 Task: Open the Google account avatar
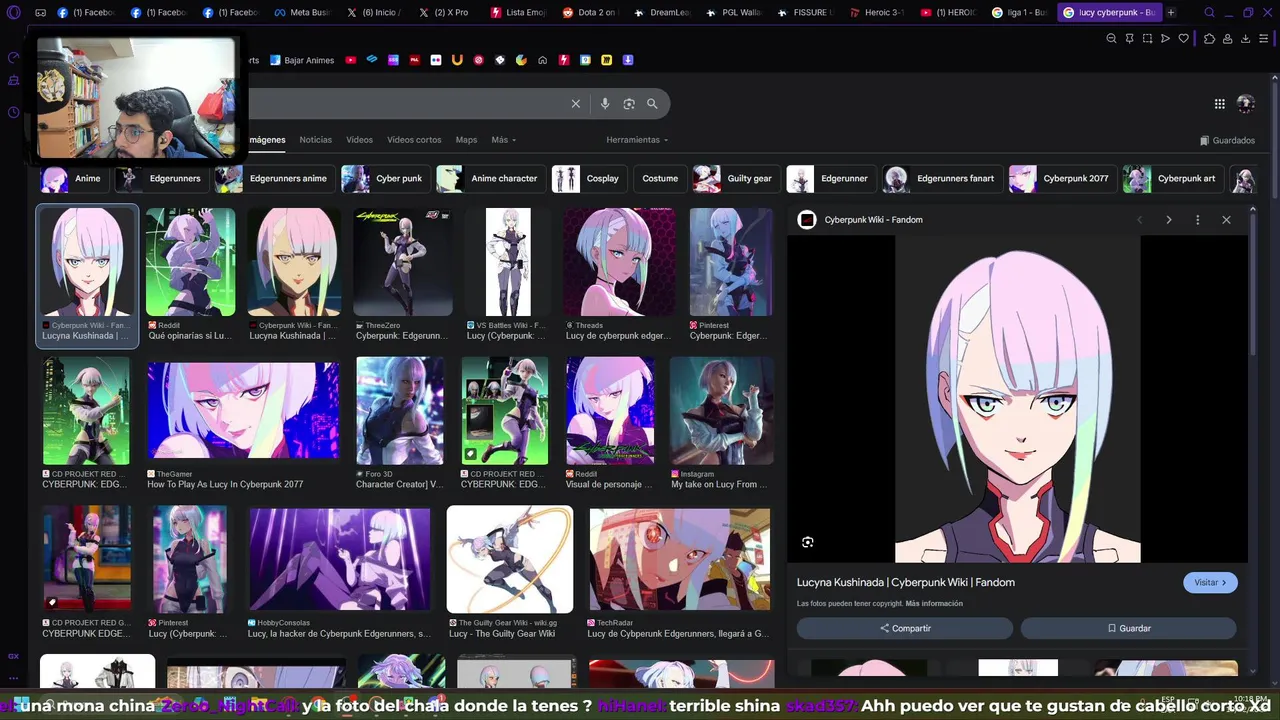[1246, 104]
